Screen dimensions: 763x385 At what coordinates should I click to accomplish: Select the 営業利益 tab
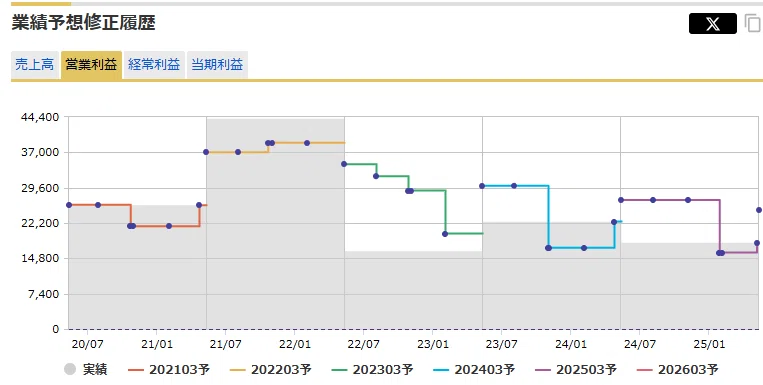pyautogui.click(x=91, y=65)
